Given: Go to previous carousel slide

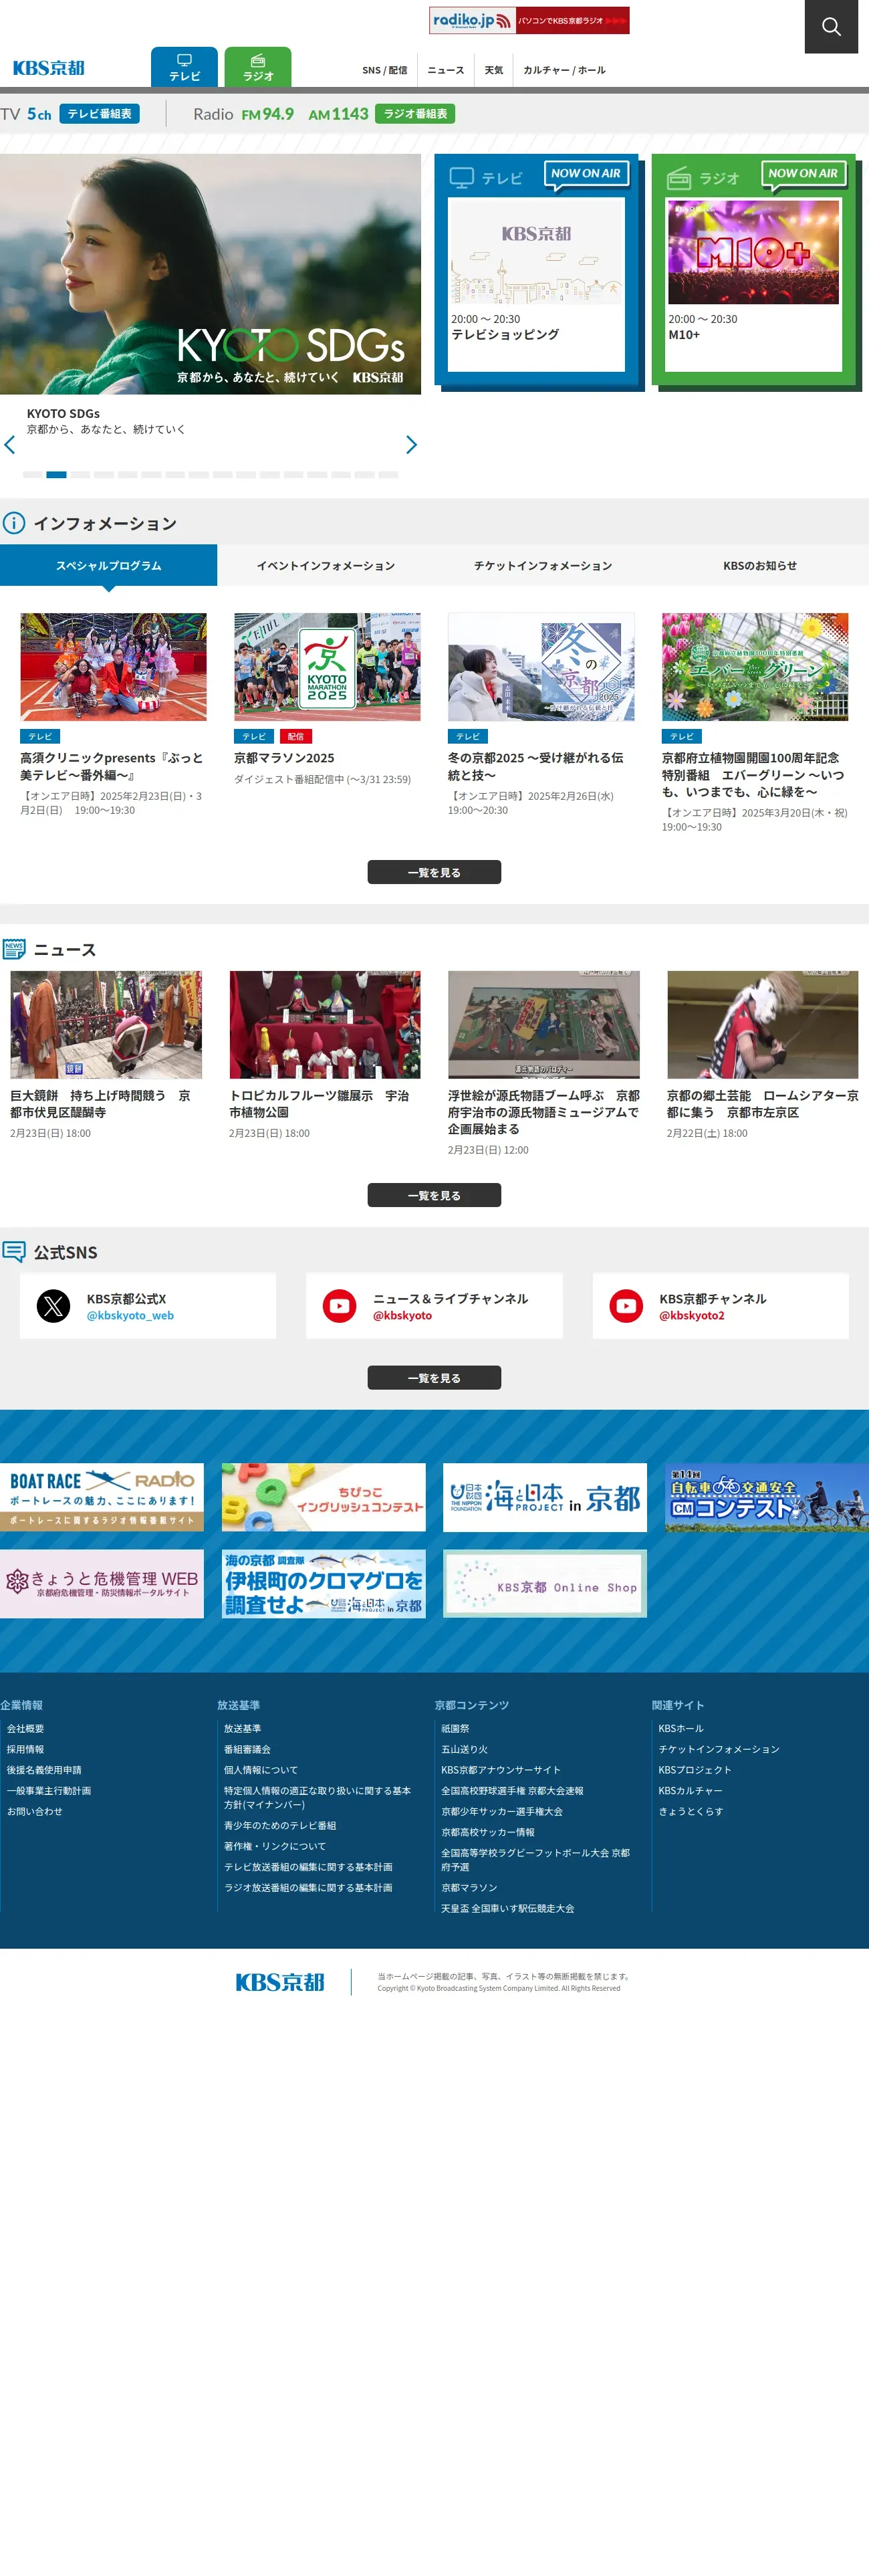Looking at the screenshot, I should click(x=10, y=445).
